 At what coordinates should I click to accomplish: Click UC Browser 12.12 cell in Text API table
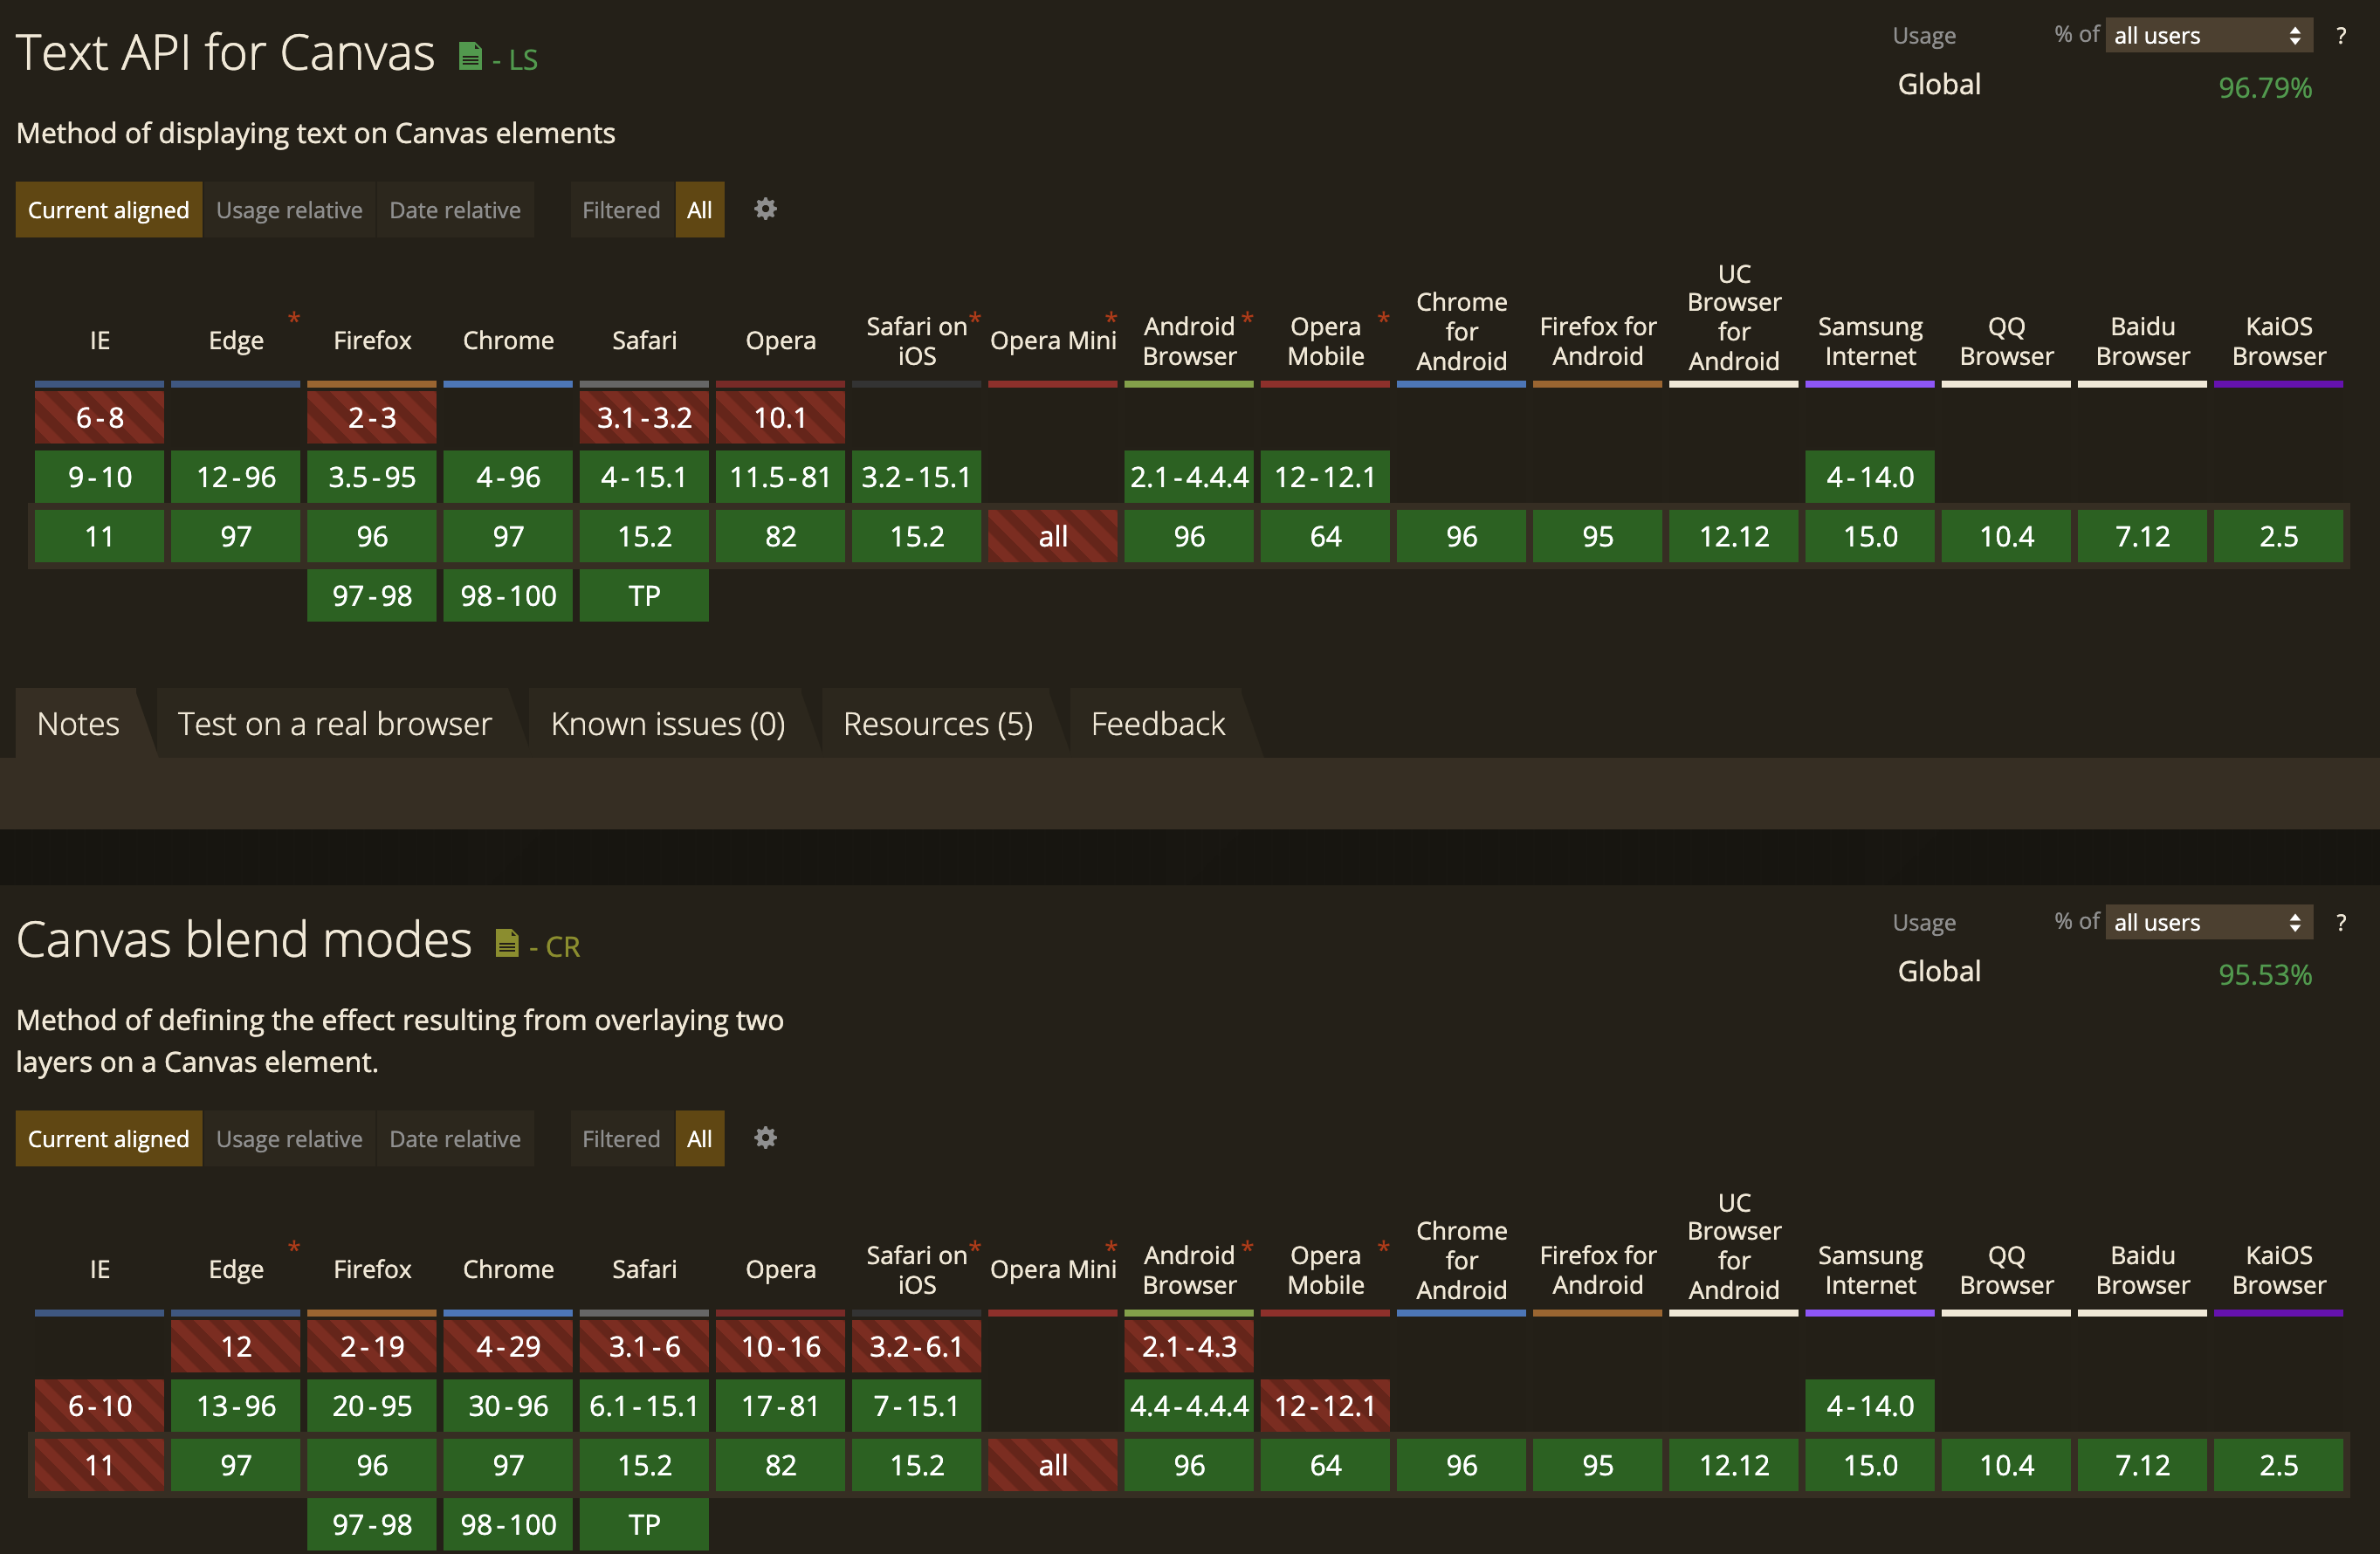click(1734, 536)
